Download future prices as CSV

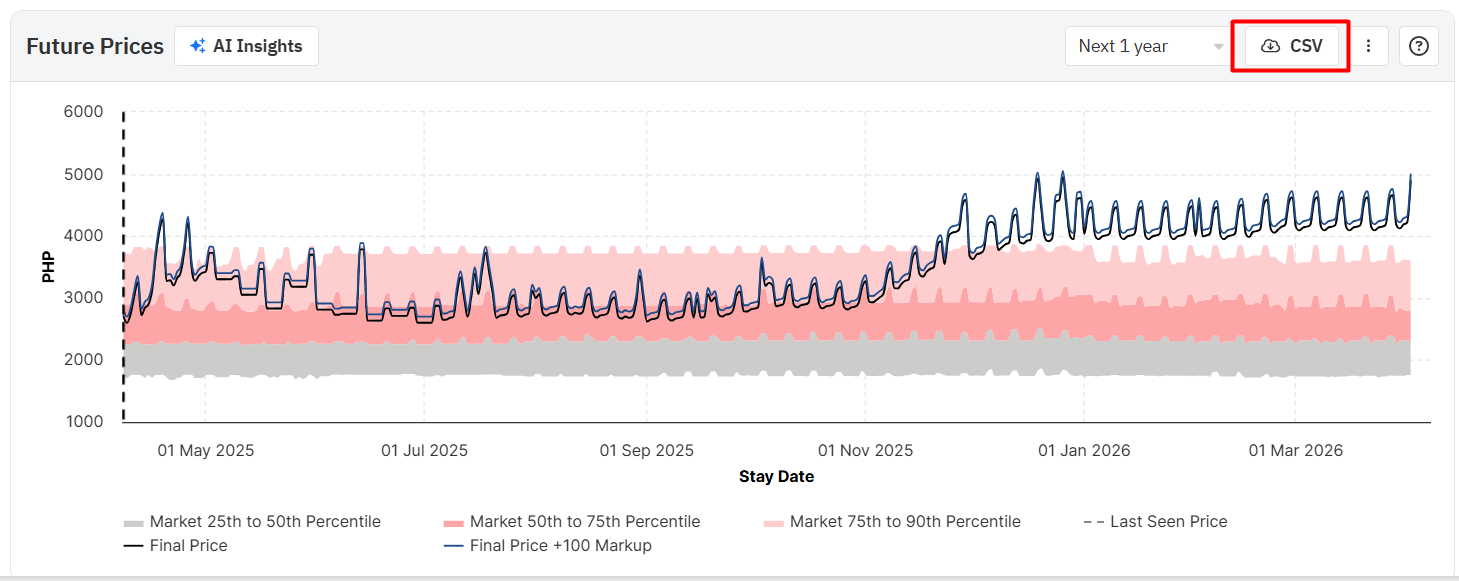[x=1291, y=46]
